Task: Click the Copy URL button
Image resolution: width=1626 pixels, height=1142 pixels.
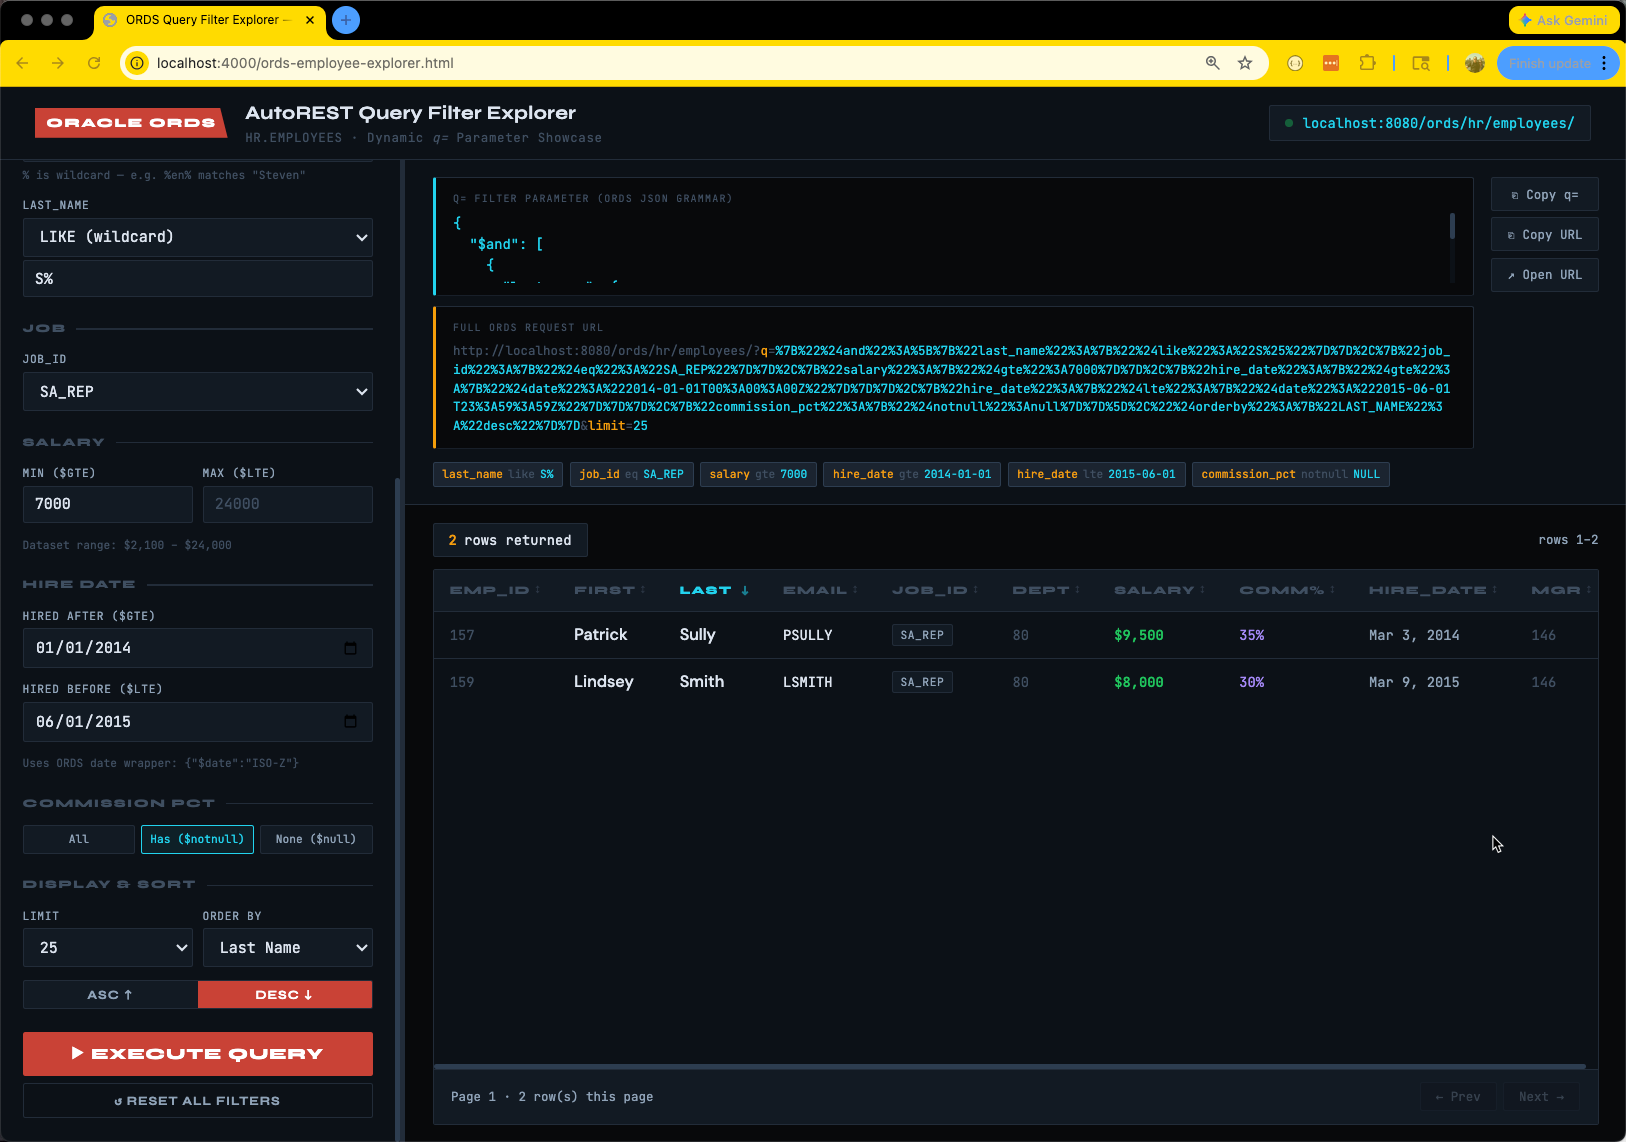Action: pos(1544,235)
